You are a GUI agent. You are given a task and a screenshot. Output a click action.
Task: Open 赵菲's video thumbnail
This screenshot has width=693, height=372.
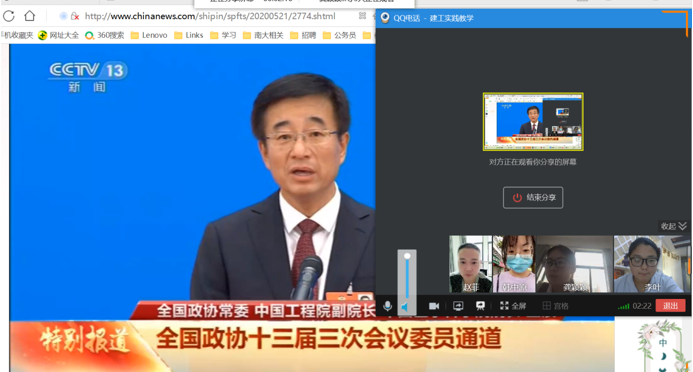point(470,264)
